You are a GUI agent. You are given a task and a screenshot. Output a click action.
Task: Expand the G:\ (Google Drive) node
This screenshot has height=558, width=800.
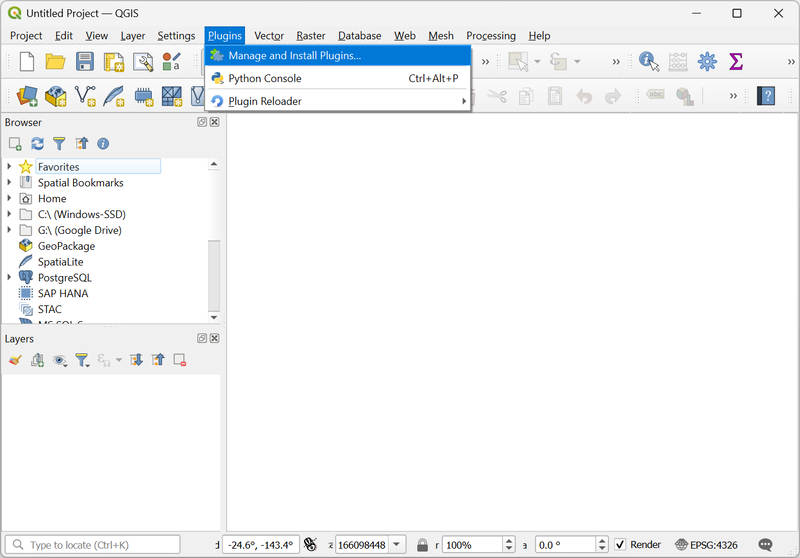[x=9, y=230]
